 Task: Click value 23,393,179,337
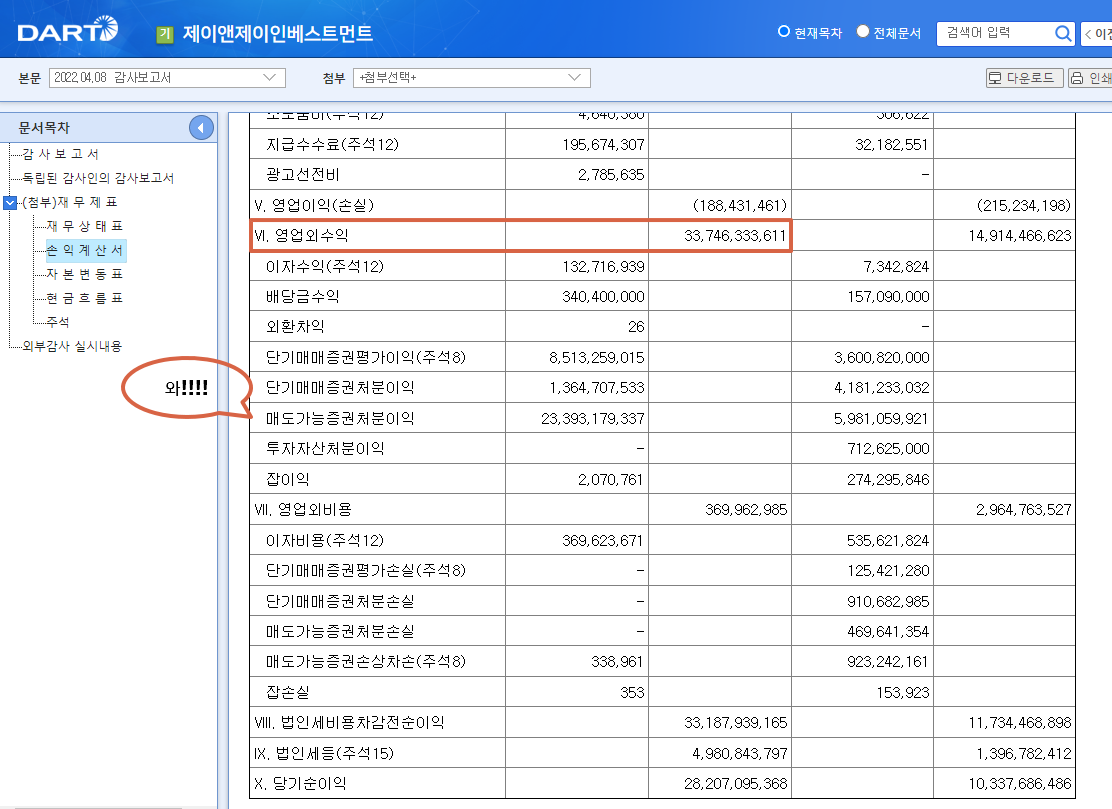593,418
